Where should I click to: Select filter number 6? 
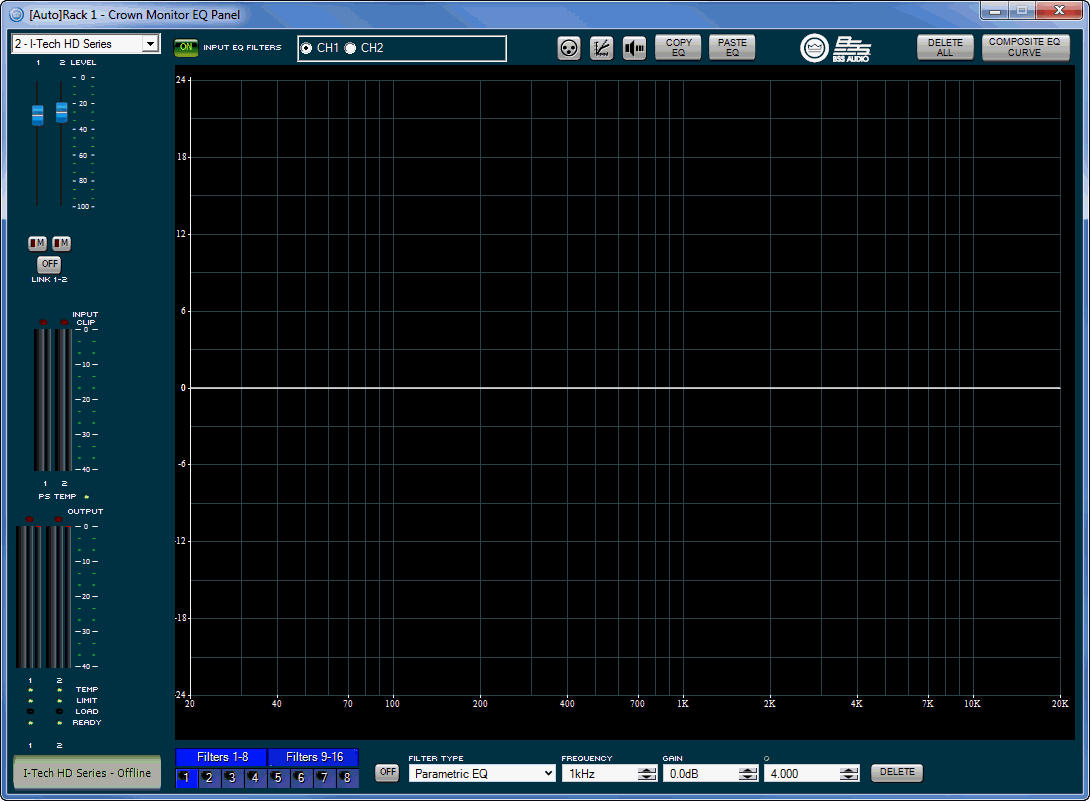pos(301,777)
